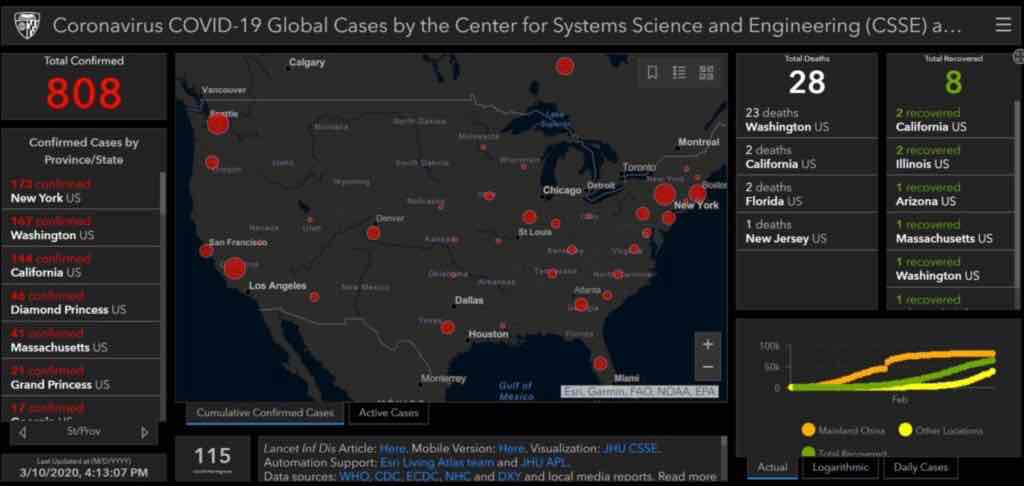The image size is (1024, 486).
Task: Open the DXY data source link
Action: tap(509, 476)
